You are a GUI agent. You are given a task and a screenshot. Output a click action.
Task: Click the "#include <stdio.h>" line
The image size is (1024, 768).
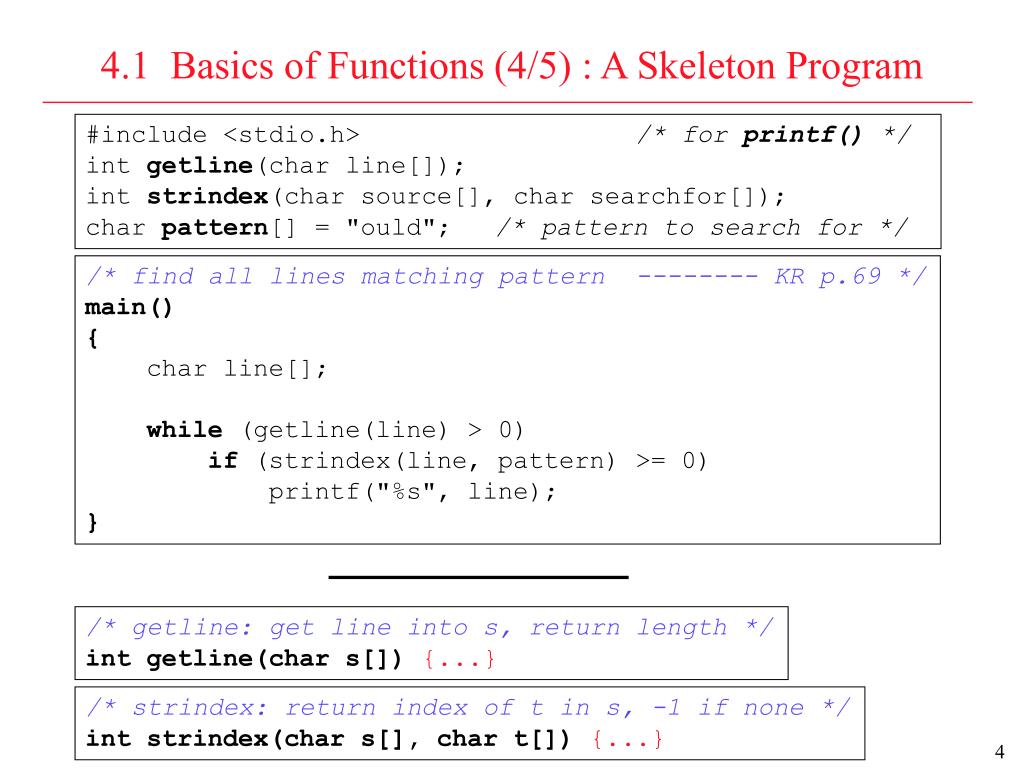click(x=223, y=135)
